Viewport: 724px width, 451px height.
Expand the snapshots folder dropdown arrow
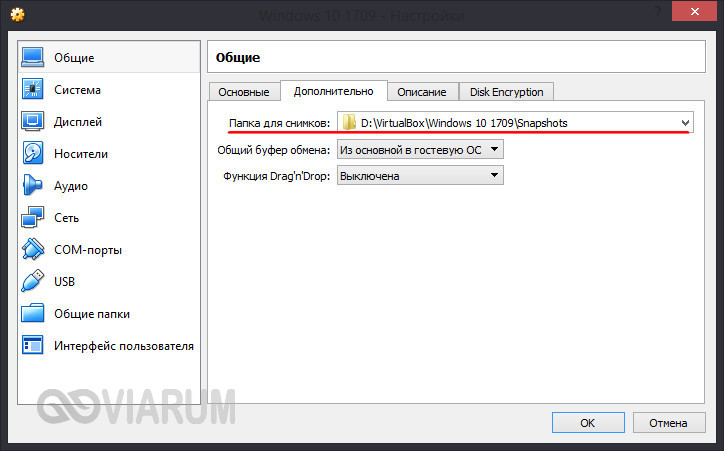(x=685, y=123)
